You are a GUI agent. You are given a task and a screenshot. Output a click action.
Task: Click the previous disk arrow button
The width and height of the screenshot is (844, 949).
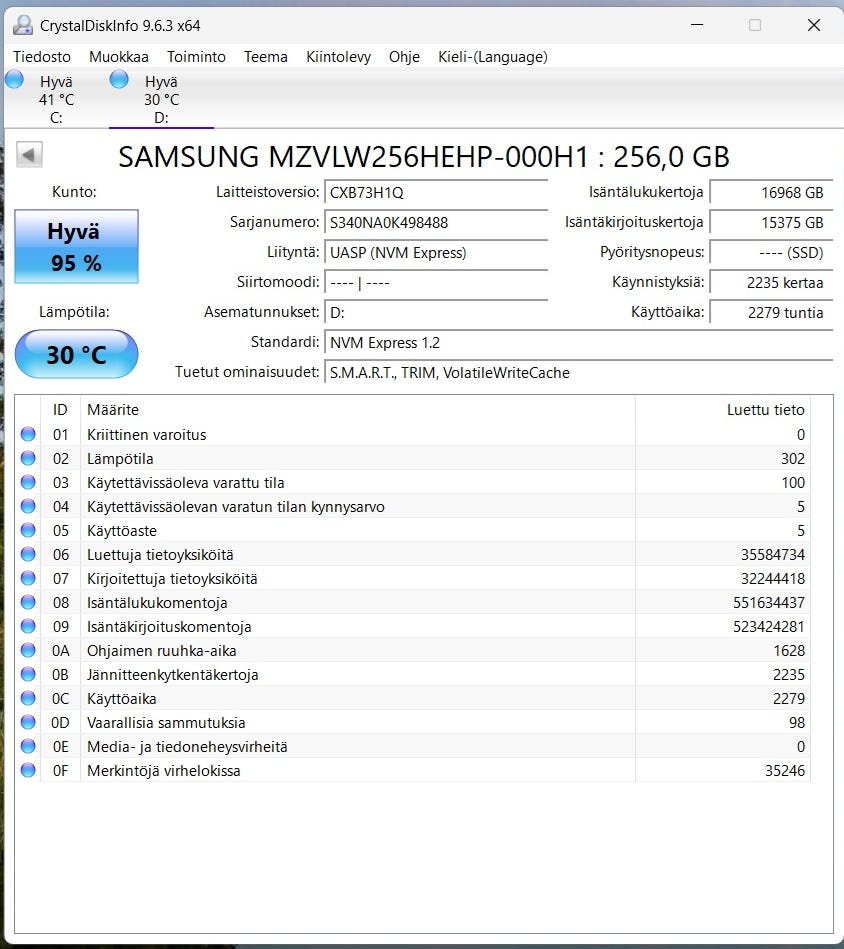pos(29,155)
